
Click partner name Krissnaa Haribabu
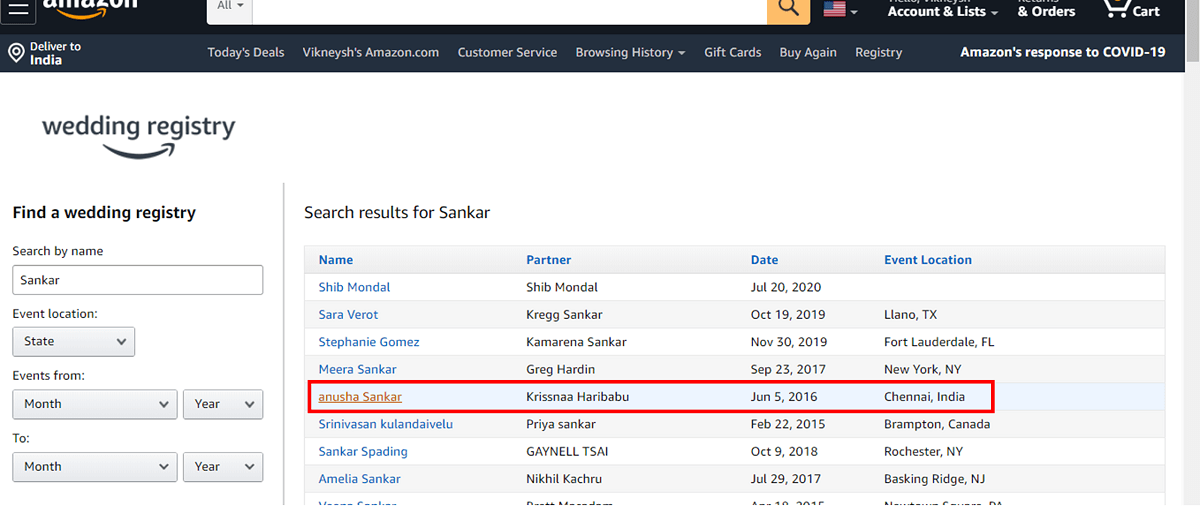pyautogui.click(x=578, y=397)
